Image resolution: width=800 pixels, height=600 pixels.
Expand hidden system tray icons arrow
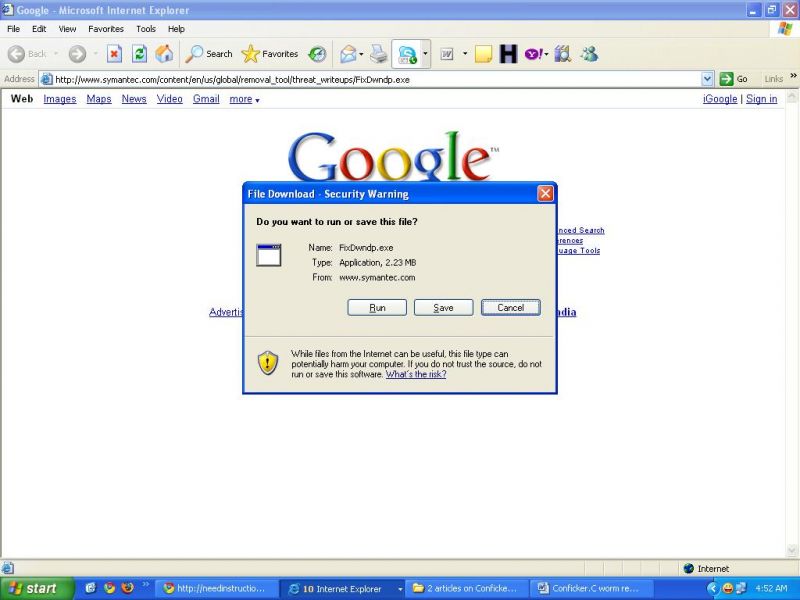pos(713,588)
